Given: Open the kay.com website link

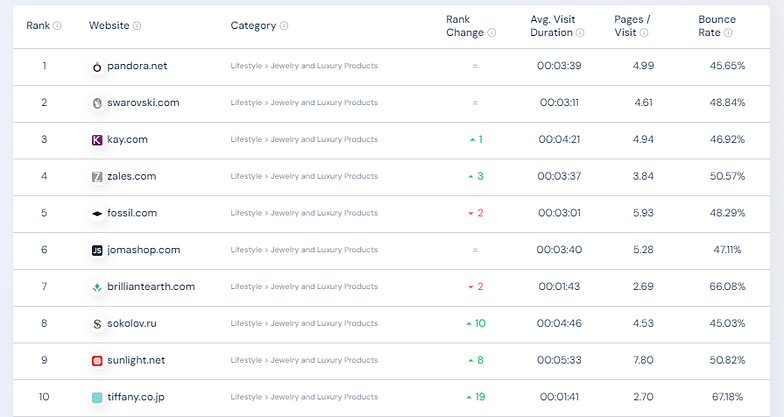Looking at the screenshot, I should [128, 140].
